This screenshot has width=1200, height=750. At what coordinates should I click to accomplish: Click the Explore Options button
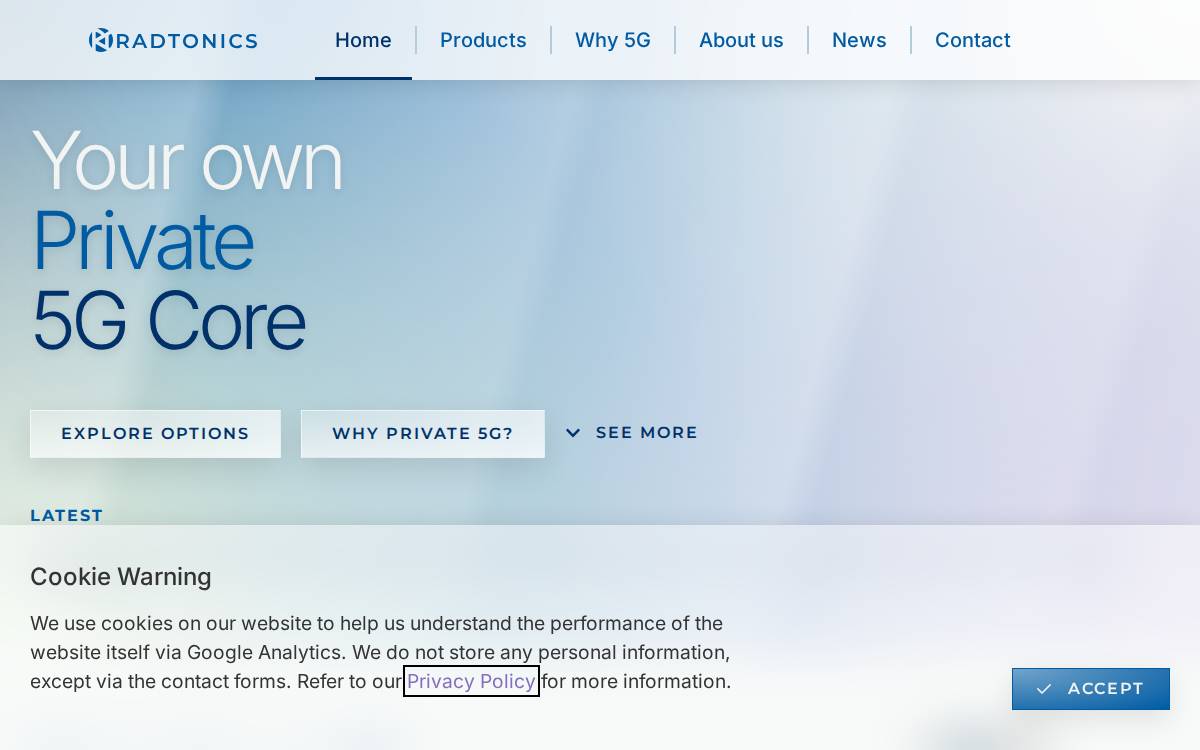[x=155, y=434]
